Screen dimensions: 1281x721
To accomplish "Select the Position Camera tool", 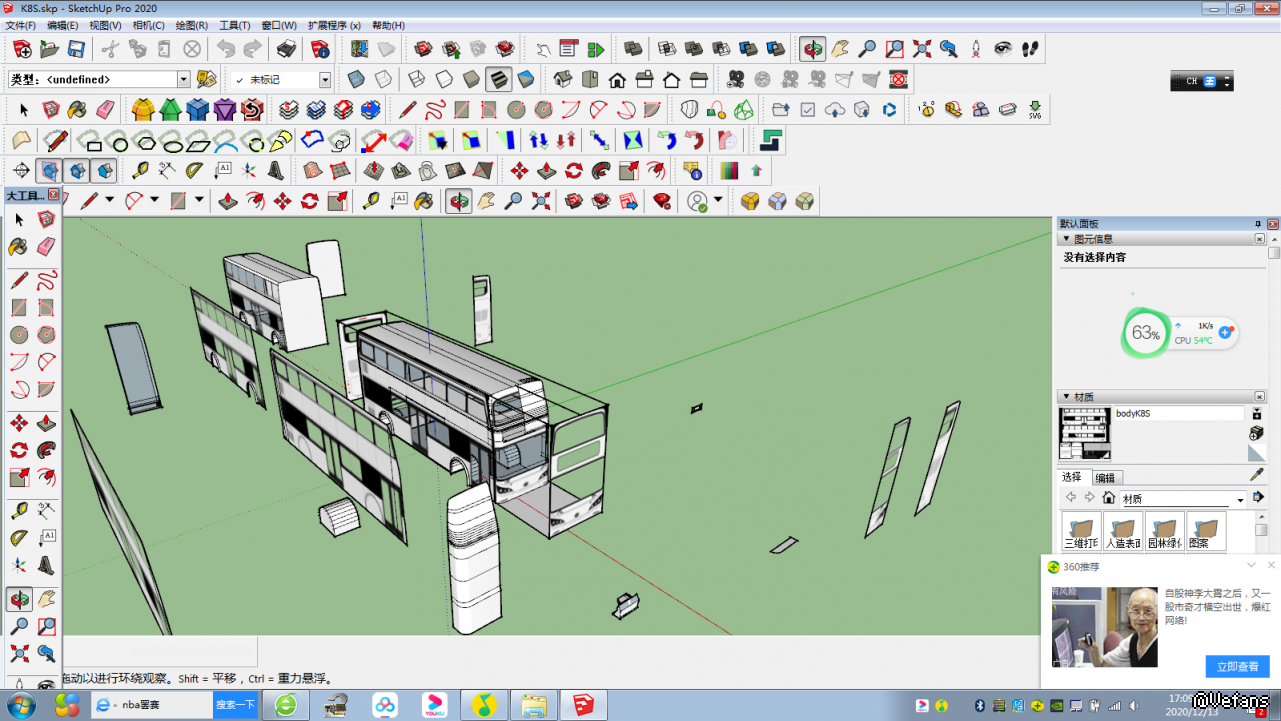I will (x=976, y=49).
